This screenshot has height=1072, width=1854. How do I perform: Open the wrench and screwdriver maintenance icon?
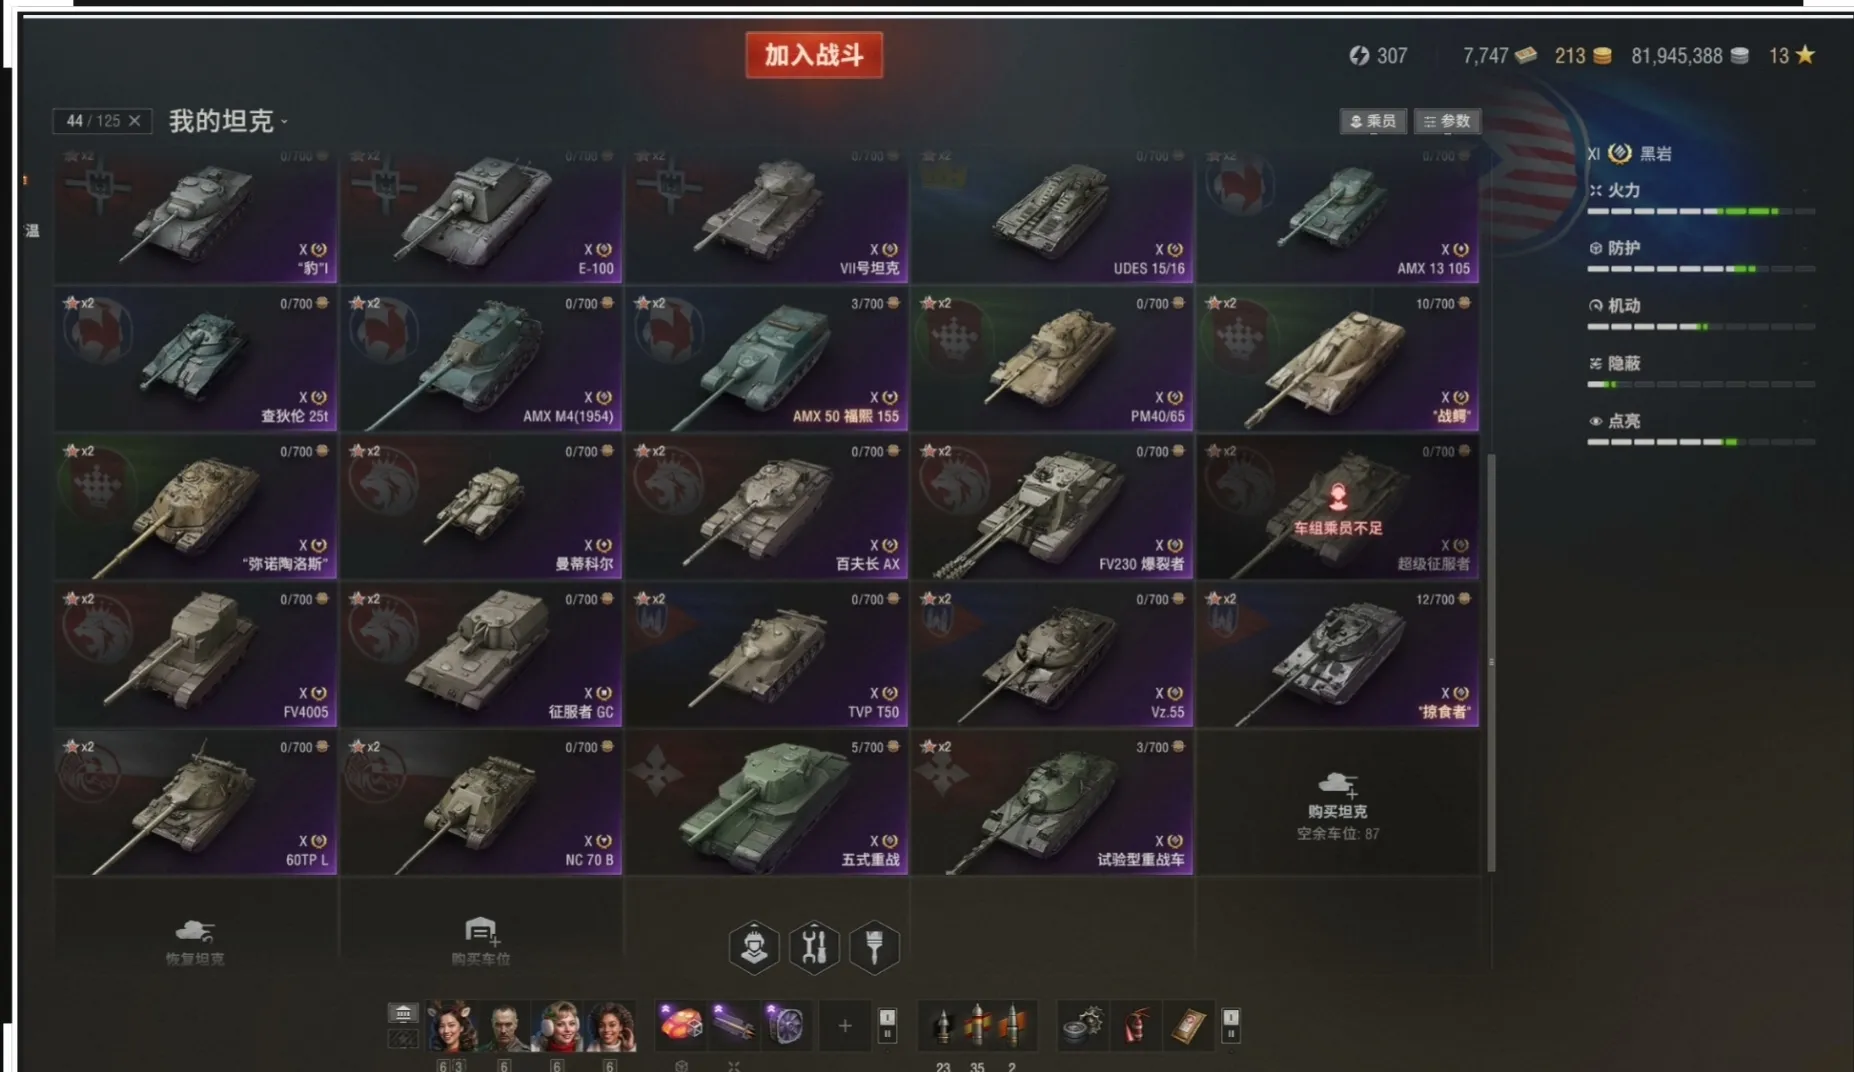(x=814, y=946)
